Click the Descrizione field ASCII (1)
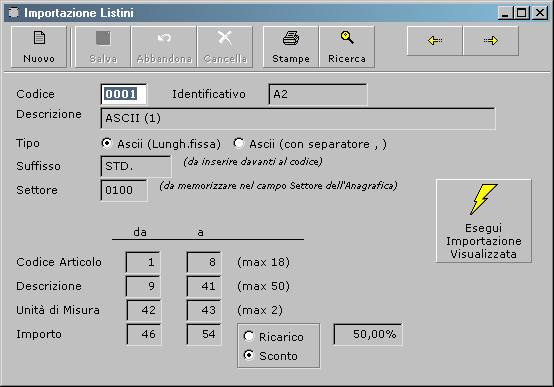554x387 pixels. coord(298,118)
